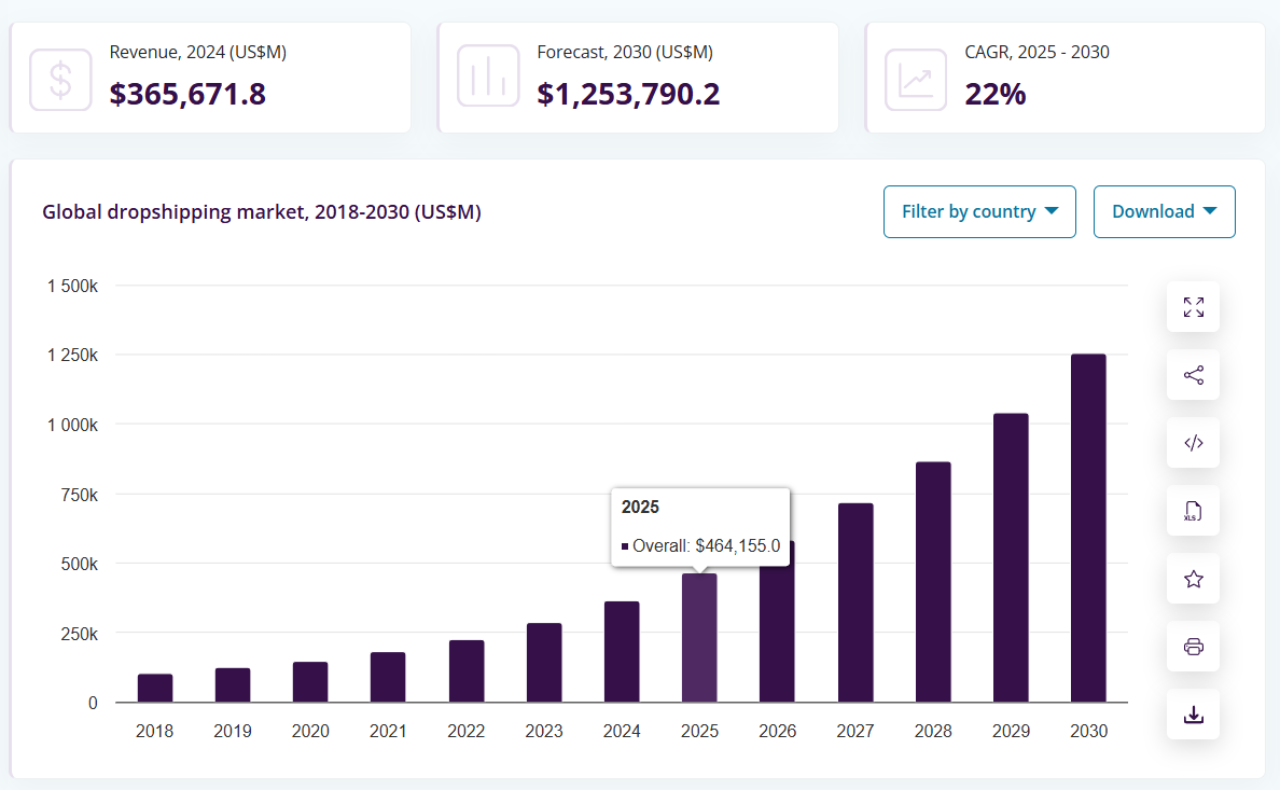
Task: Click the dollar sign revenue icon
Action: click(61, 78)
